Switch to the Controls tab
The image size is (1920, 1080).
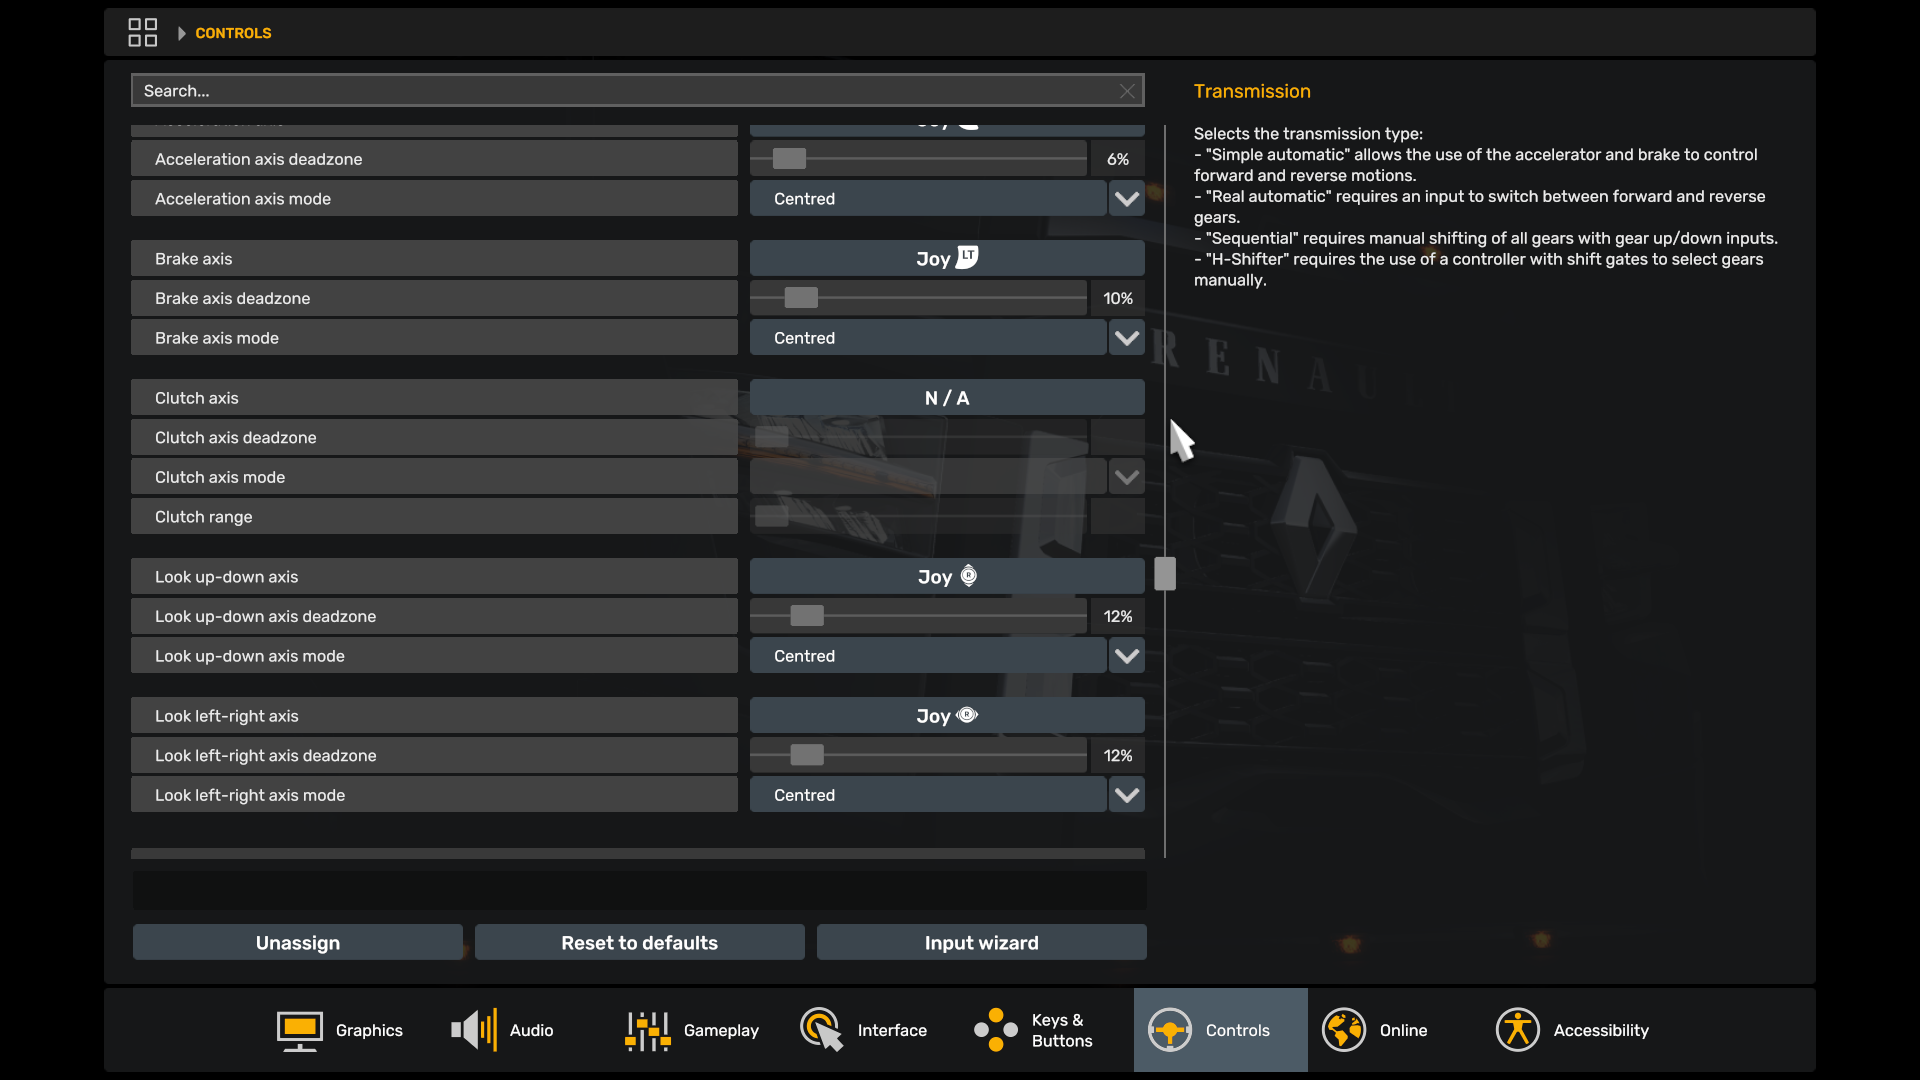[1220, 1030]
